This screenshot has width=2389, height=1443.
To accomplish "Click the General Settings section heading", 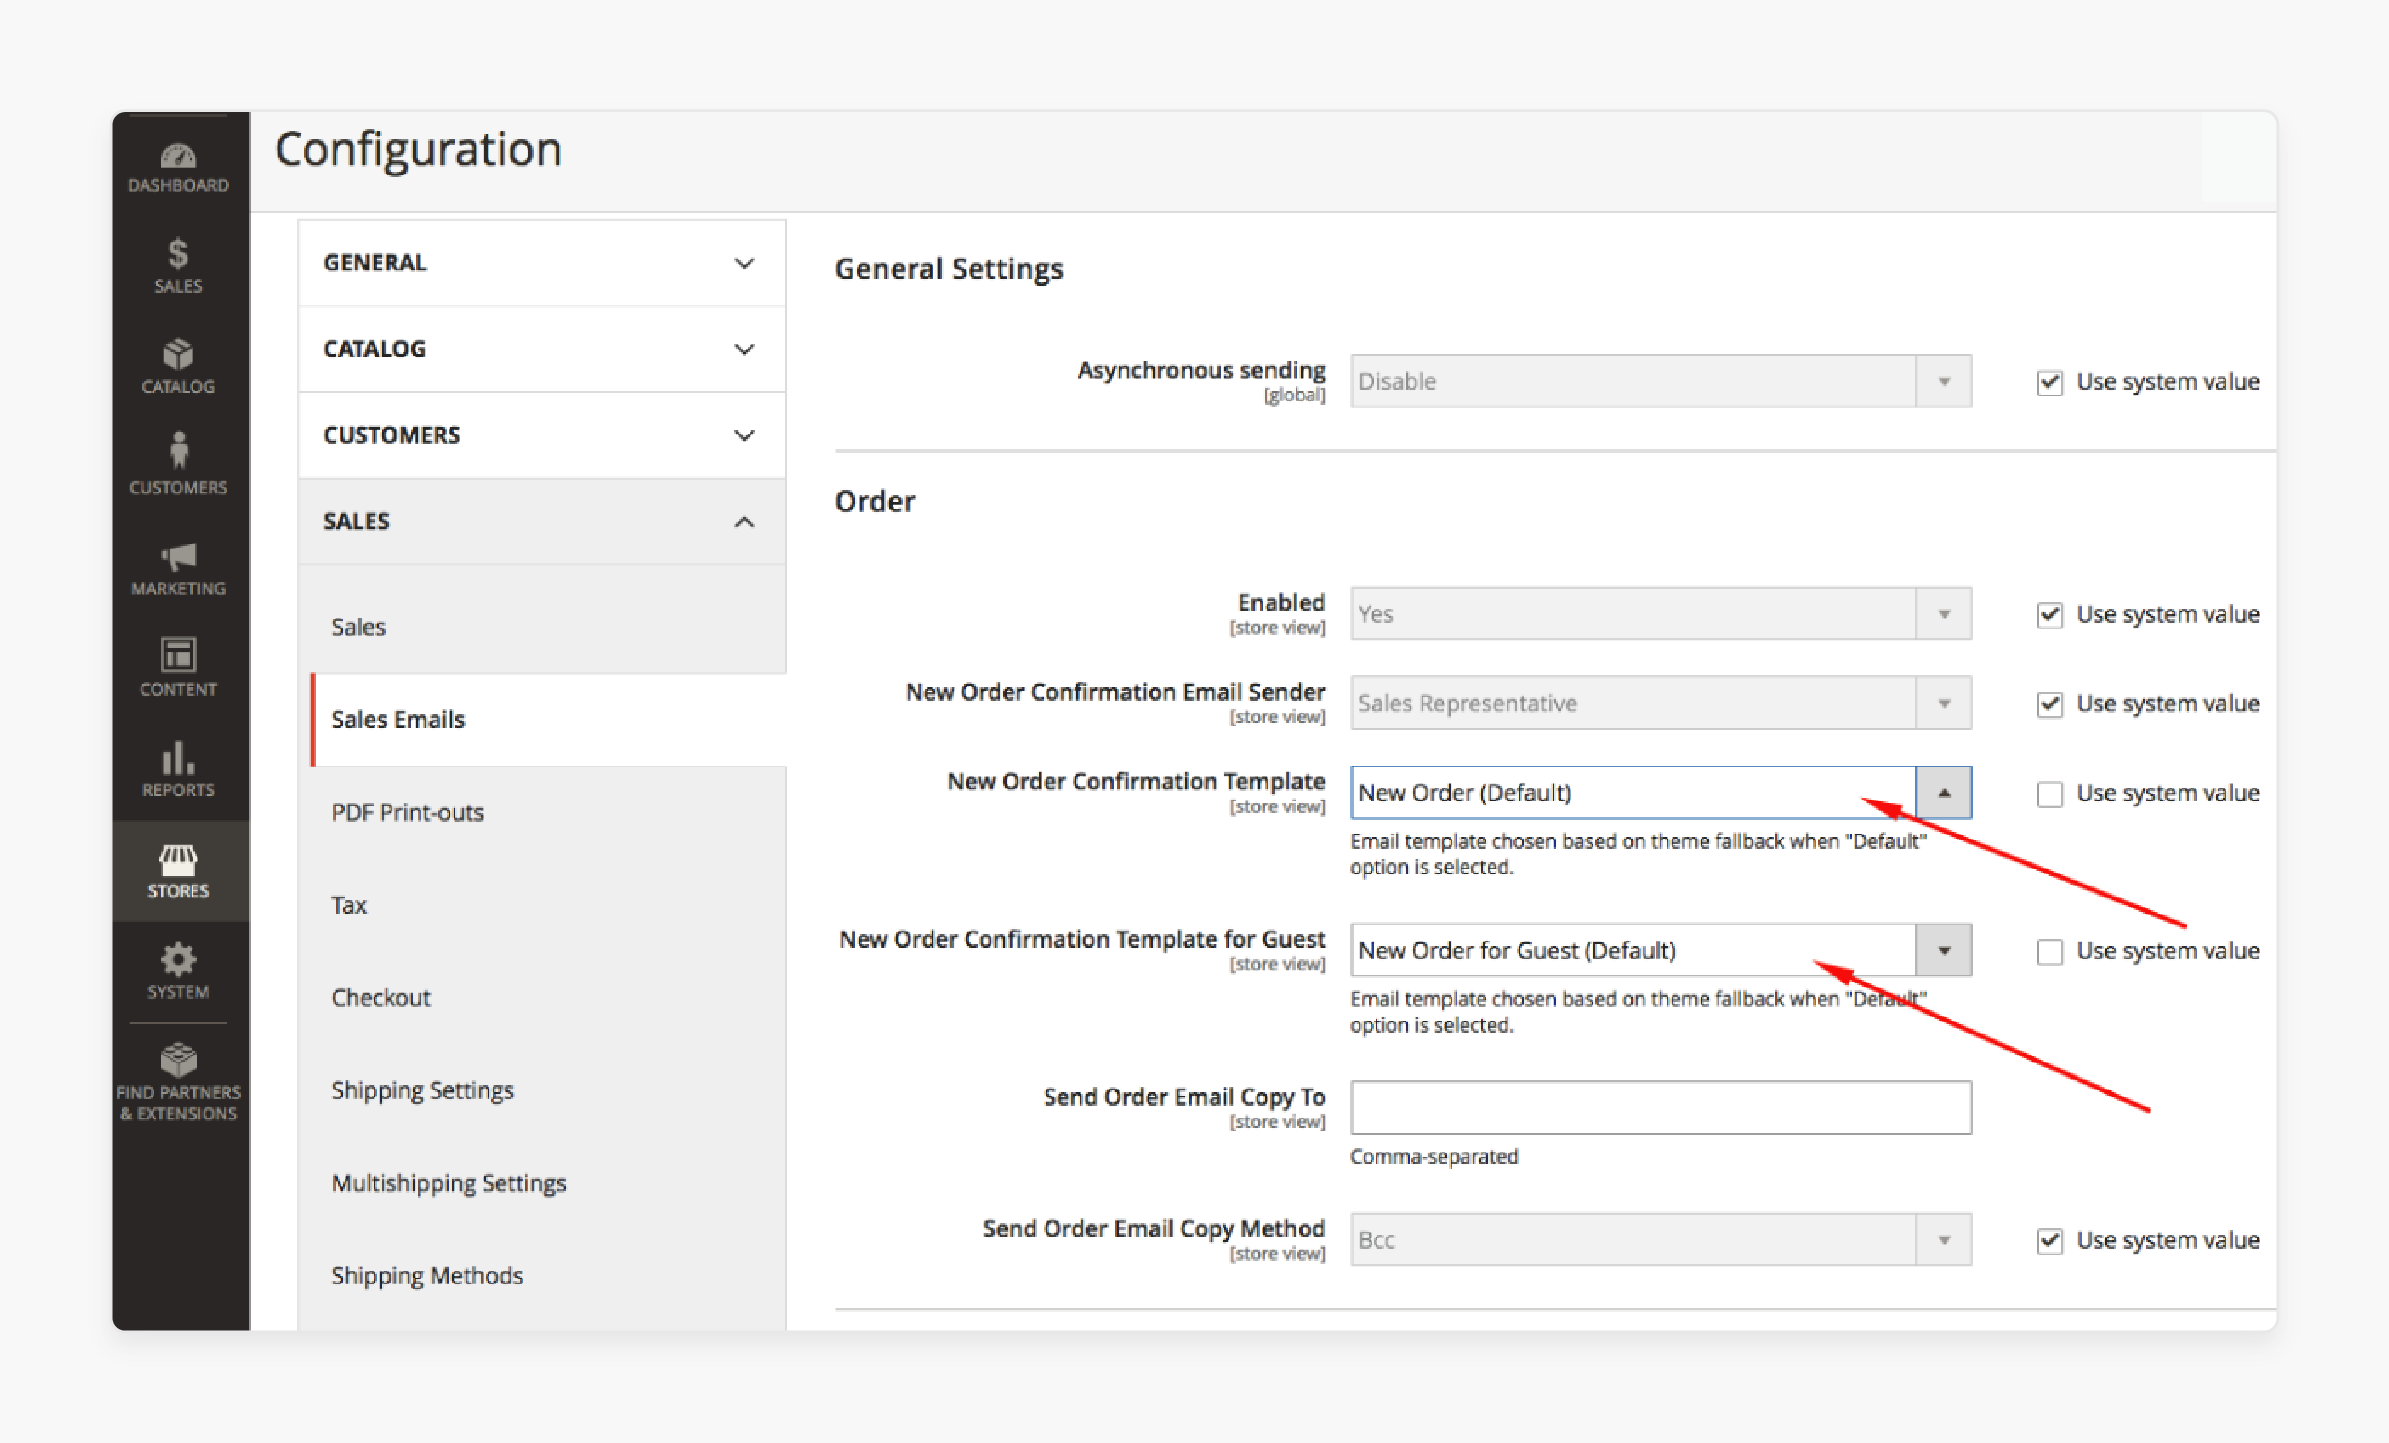I will pos(949,269).
